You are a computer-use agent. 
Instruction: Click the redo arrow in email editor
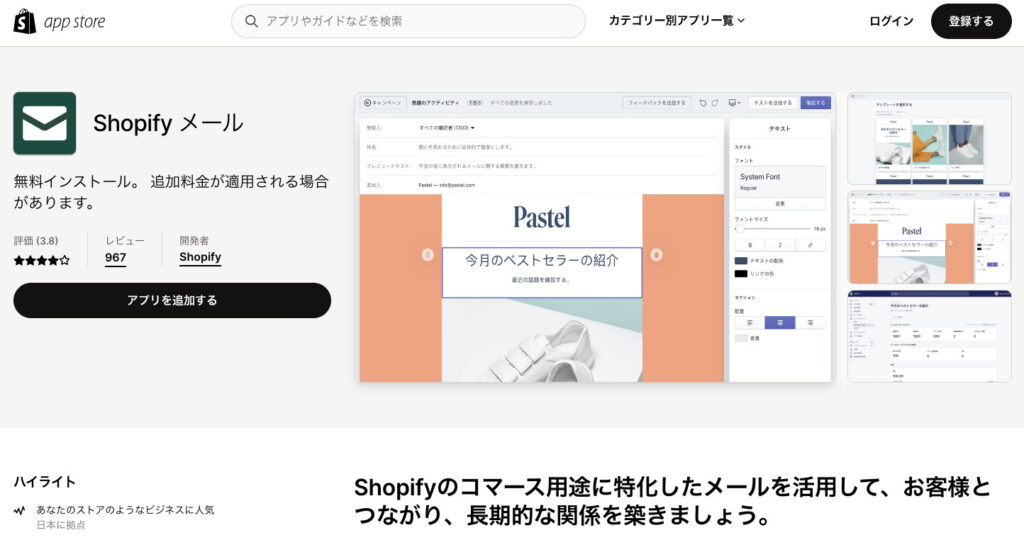click(x=715, y=103)
